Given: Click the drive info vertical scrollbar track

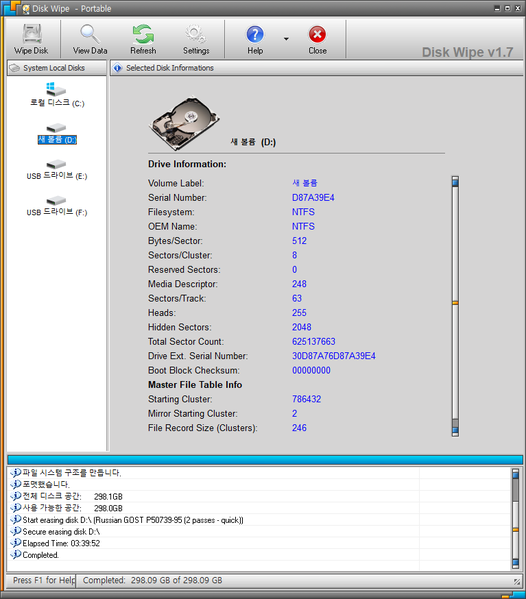Looking at the screenshot, I should tap(455, 306).
